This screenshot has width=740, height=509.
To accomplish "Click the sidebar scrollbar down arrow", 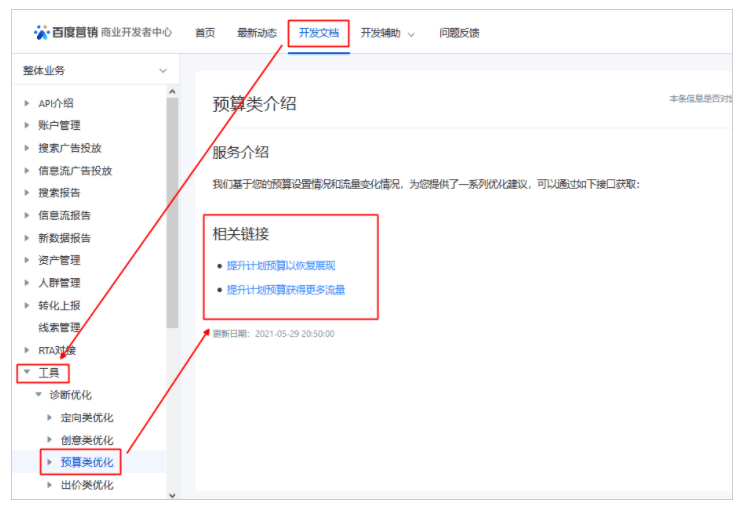I will pos(171,494).
